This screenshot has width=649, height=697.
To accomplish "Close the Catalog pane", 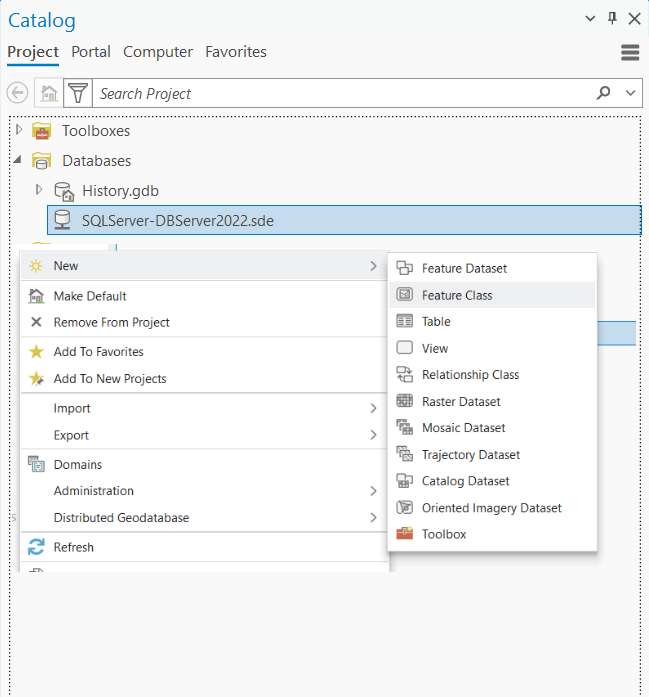I will coord(634,18).
